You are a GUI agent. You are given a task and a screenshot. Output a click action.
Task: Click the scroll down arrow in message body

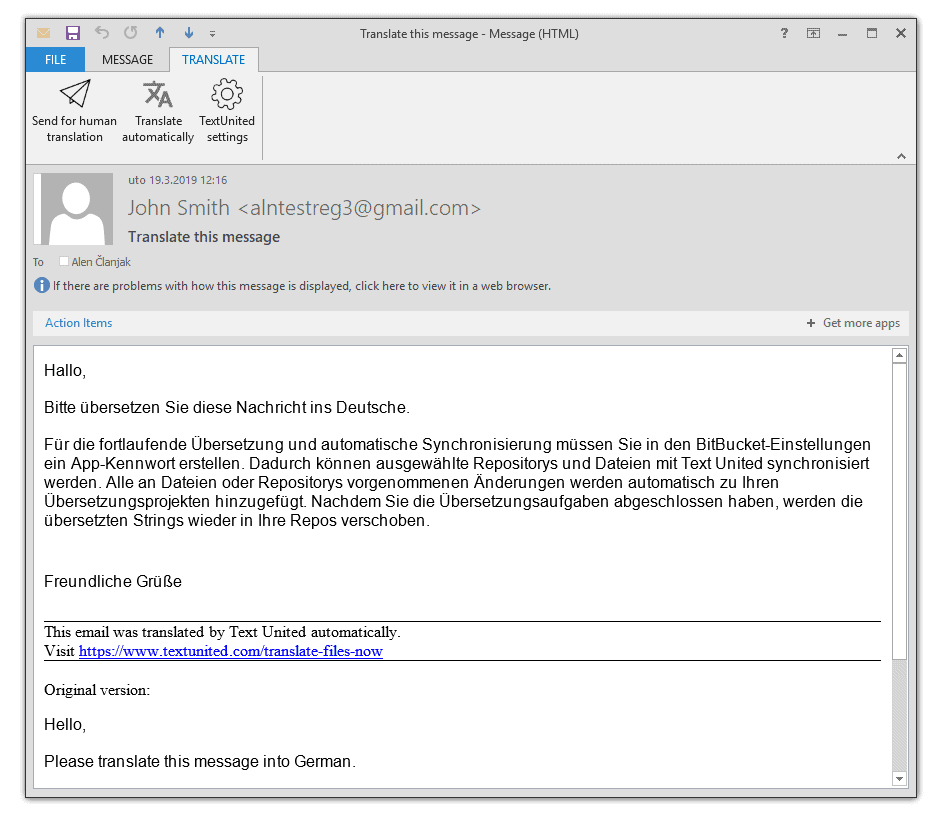pos(899,778)
